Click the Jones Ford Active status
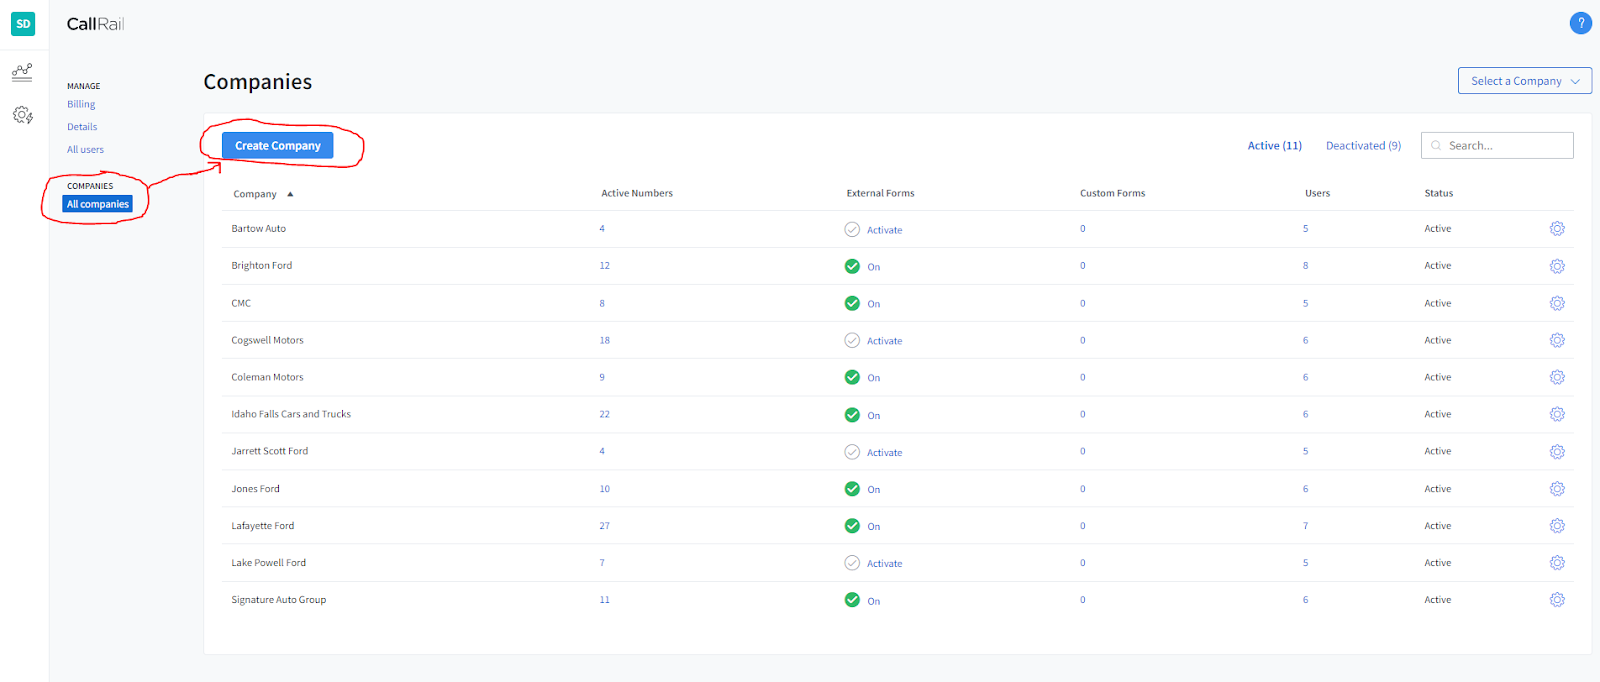1600x682 pixels. (1437, 489)
